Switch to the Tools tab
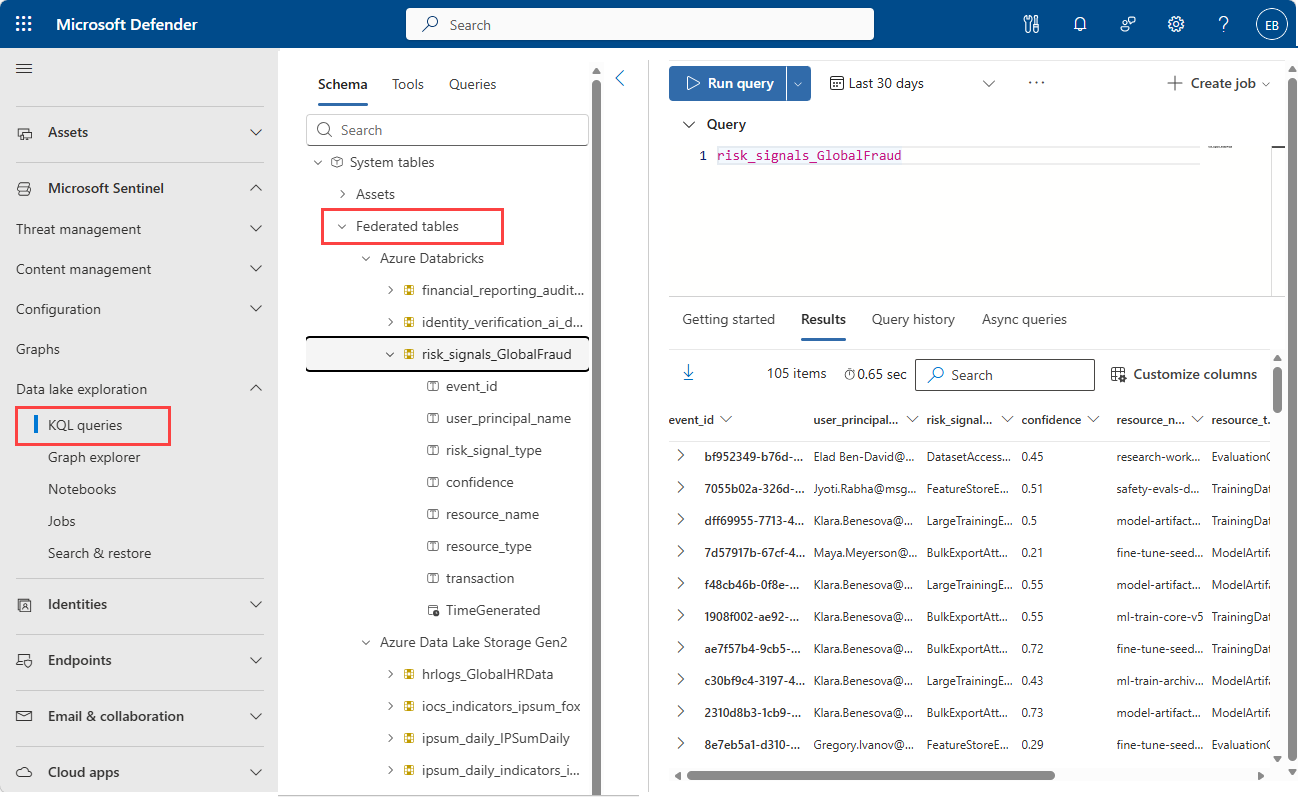1298x797 pixels. (408, 84)
